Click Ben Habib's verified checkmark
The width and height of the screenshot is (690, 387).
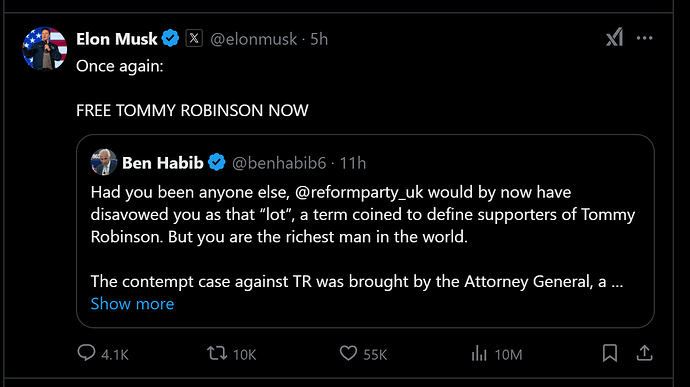point(217,162)
